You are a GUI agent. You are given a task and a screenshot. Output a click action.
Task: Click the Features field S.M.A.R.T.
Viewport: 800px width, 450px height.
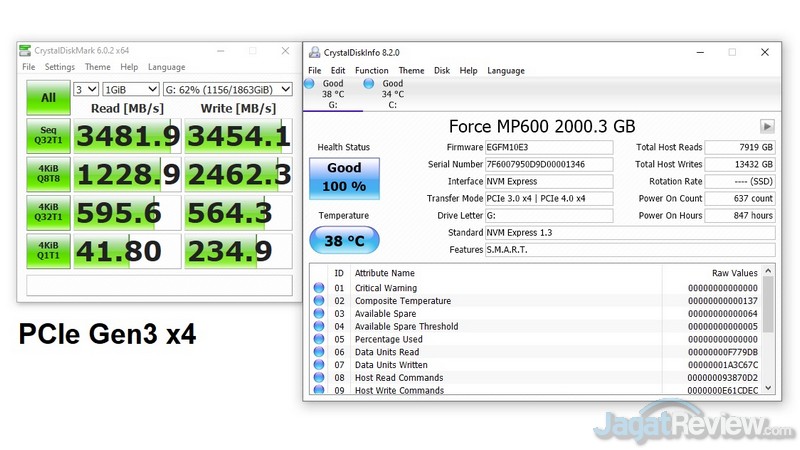click(x=630, y=249)
